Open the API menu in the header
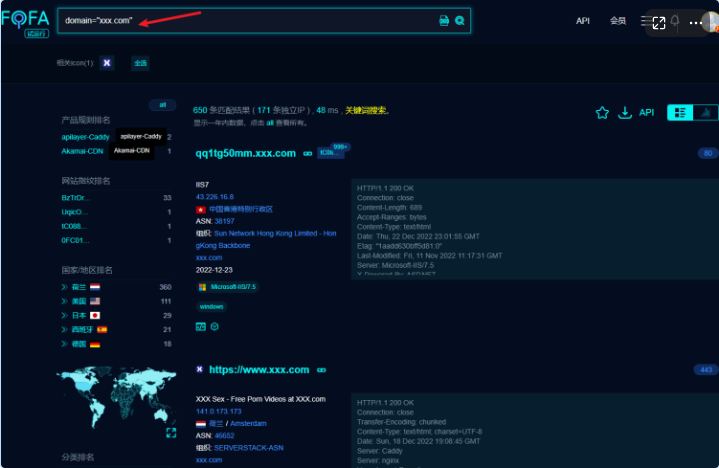 coord(582,21)
